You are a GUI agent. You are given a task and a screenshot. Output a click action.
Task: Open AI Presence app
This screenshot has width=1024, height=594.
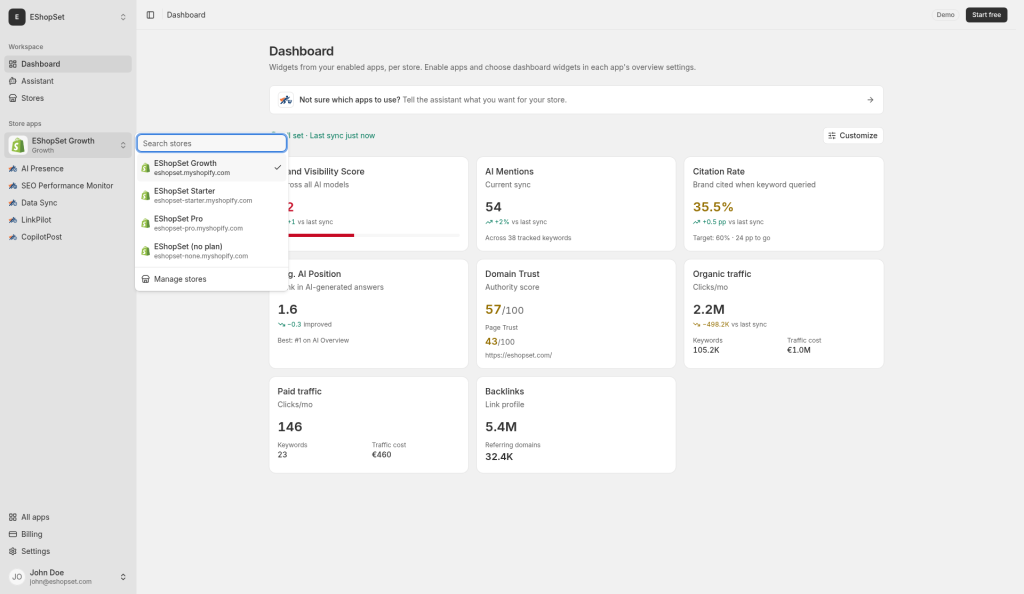[x=68, y=168]
